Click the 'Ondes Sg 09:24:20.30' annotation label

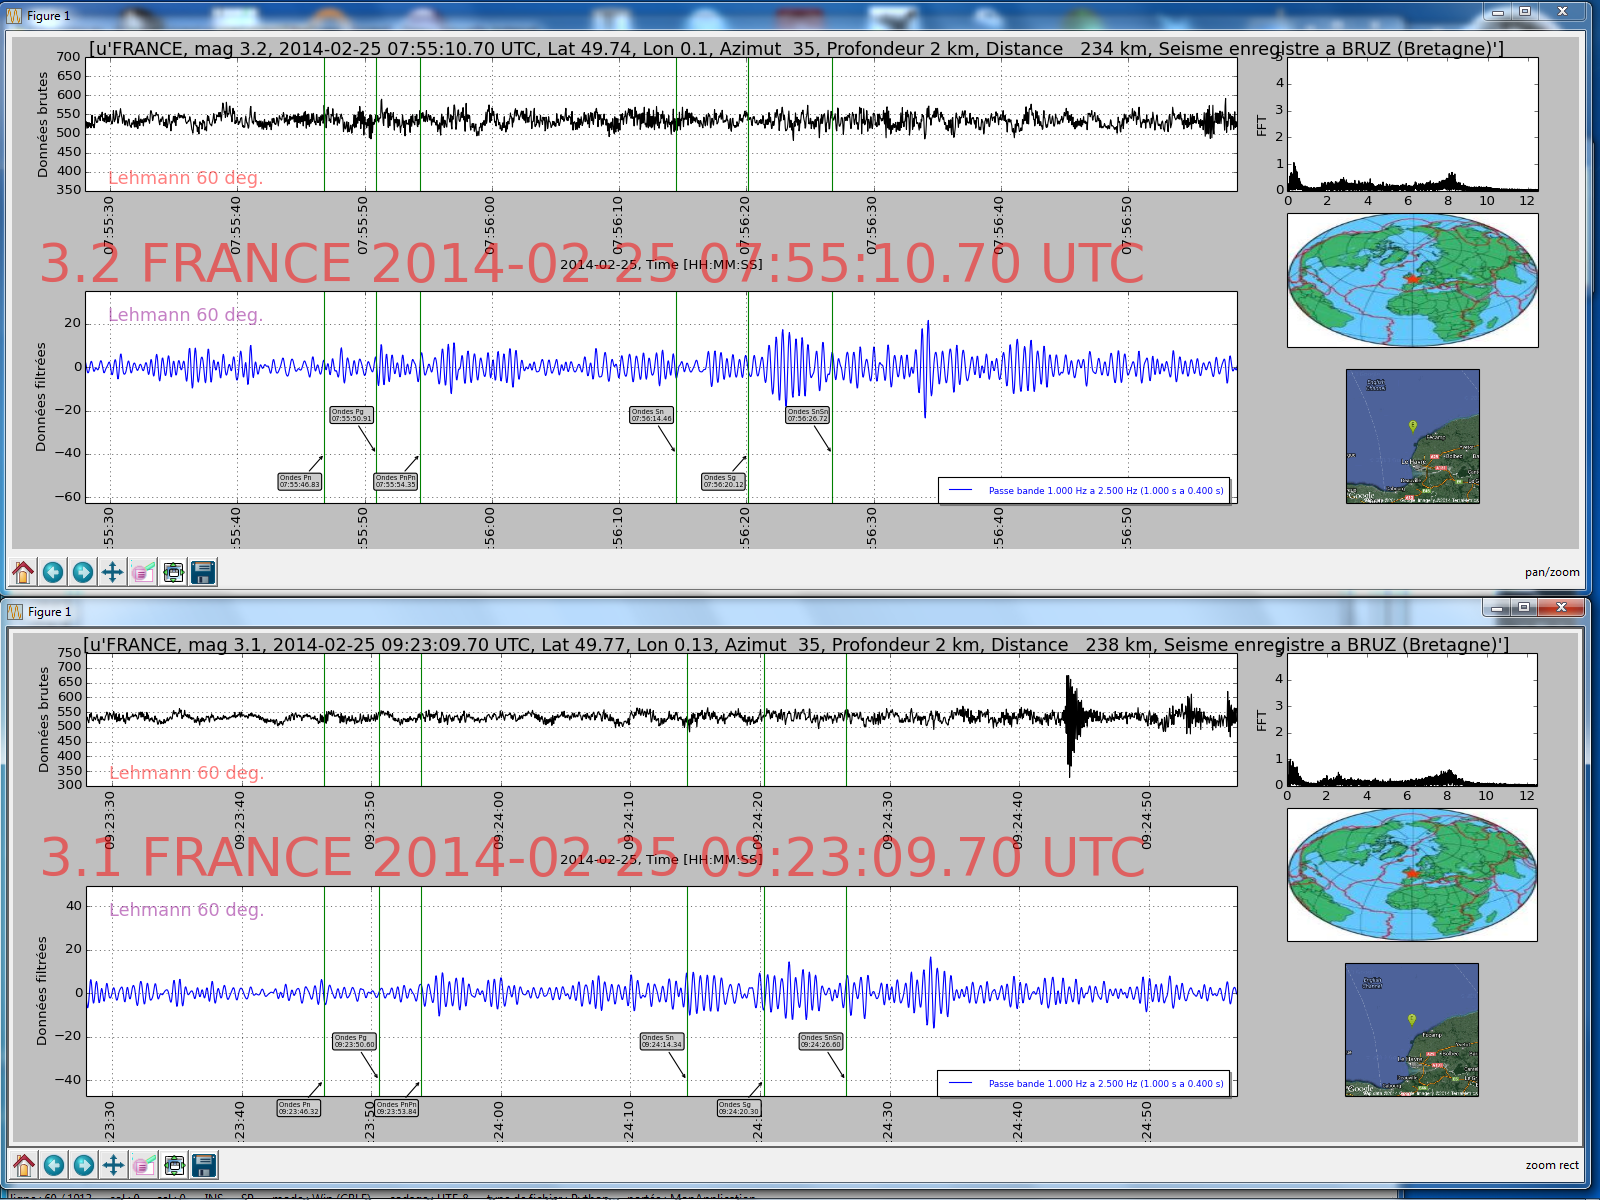pyautogui.click(x=739, y=1108)
